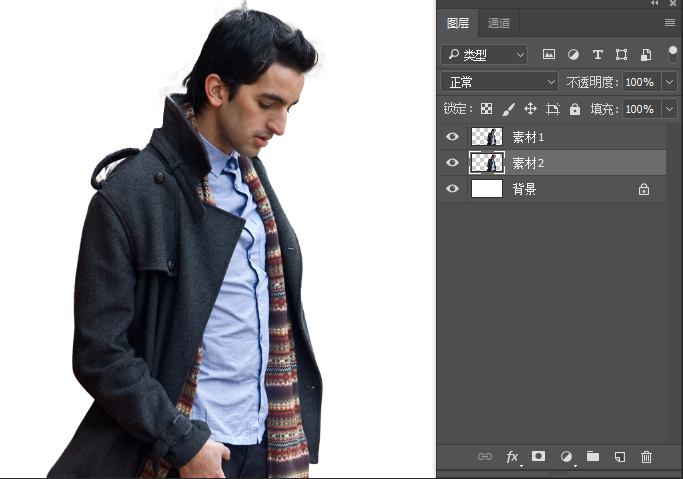The height and width of the screenshot is (479, 683).
Task: Filter layers by type text icon
Action: pyautogui.click(x=598, y=54)
